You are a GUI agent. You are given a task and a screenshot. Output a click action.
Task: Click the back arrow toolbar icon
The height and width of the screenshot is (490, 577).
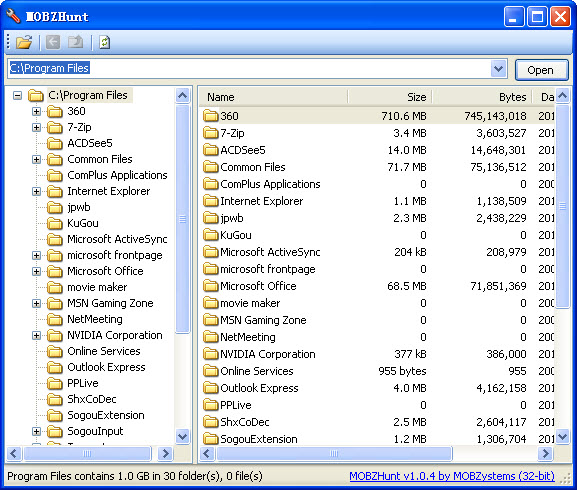pos(53,42)
